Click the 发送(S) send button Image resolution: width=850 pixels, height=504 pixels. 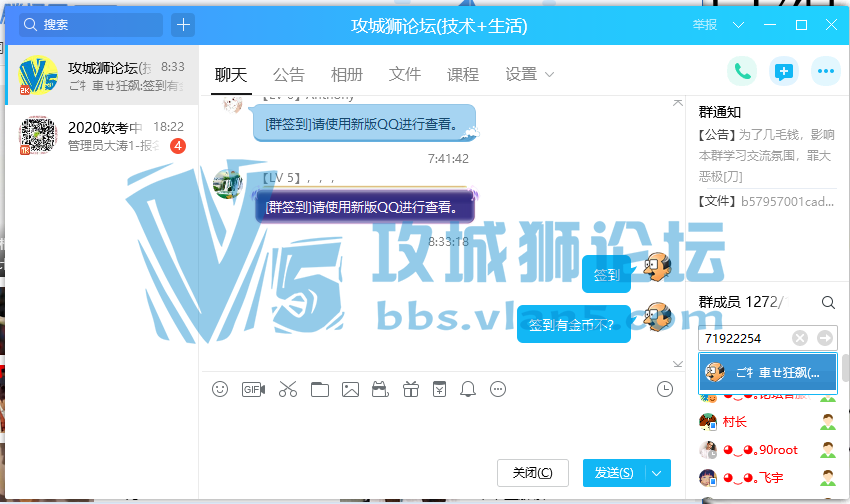613,473
